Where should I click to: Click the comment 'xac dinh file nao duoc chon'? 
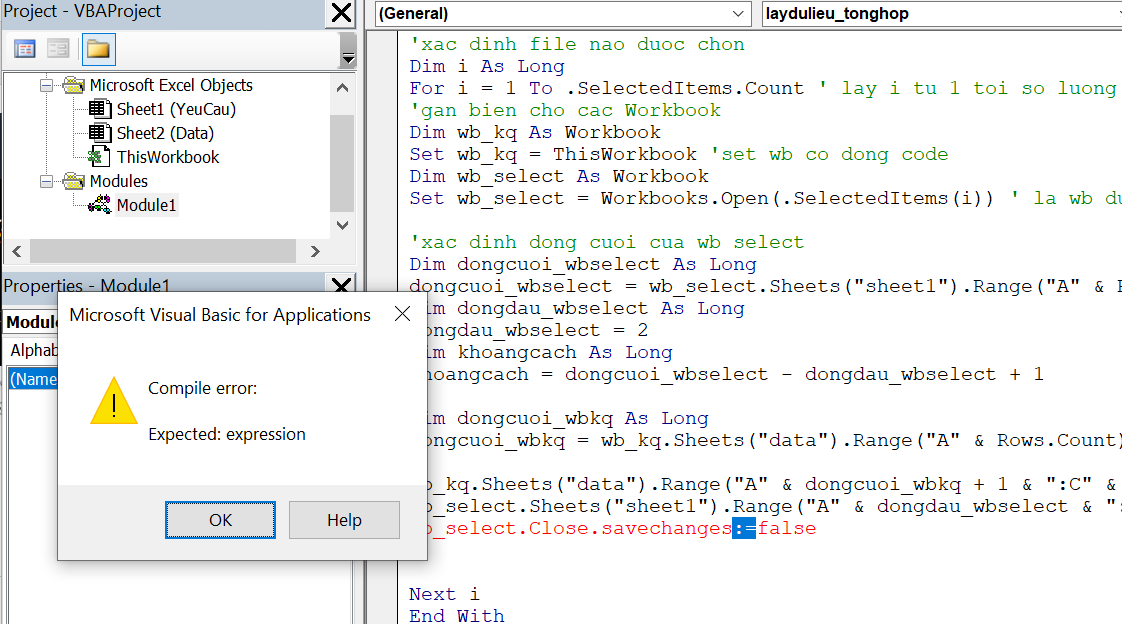577,44
